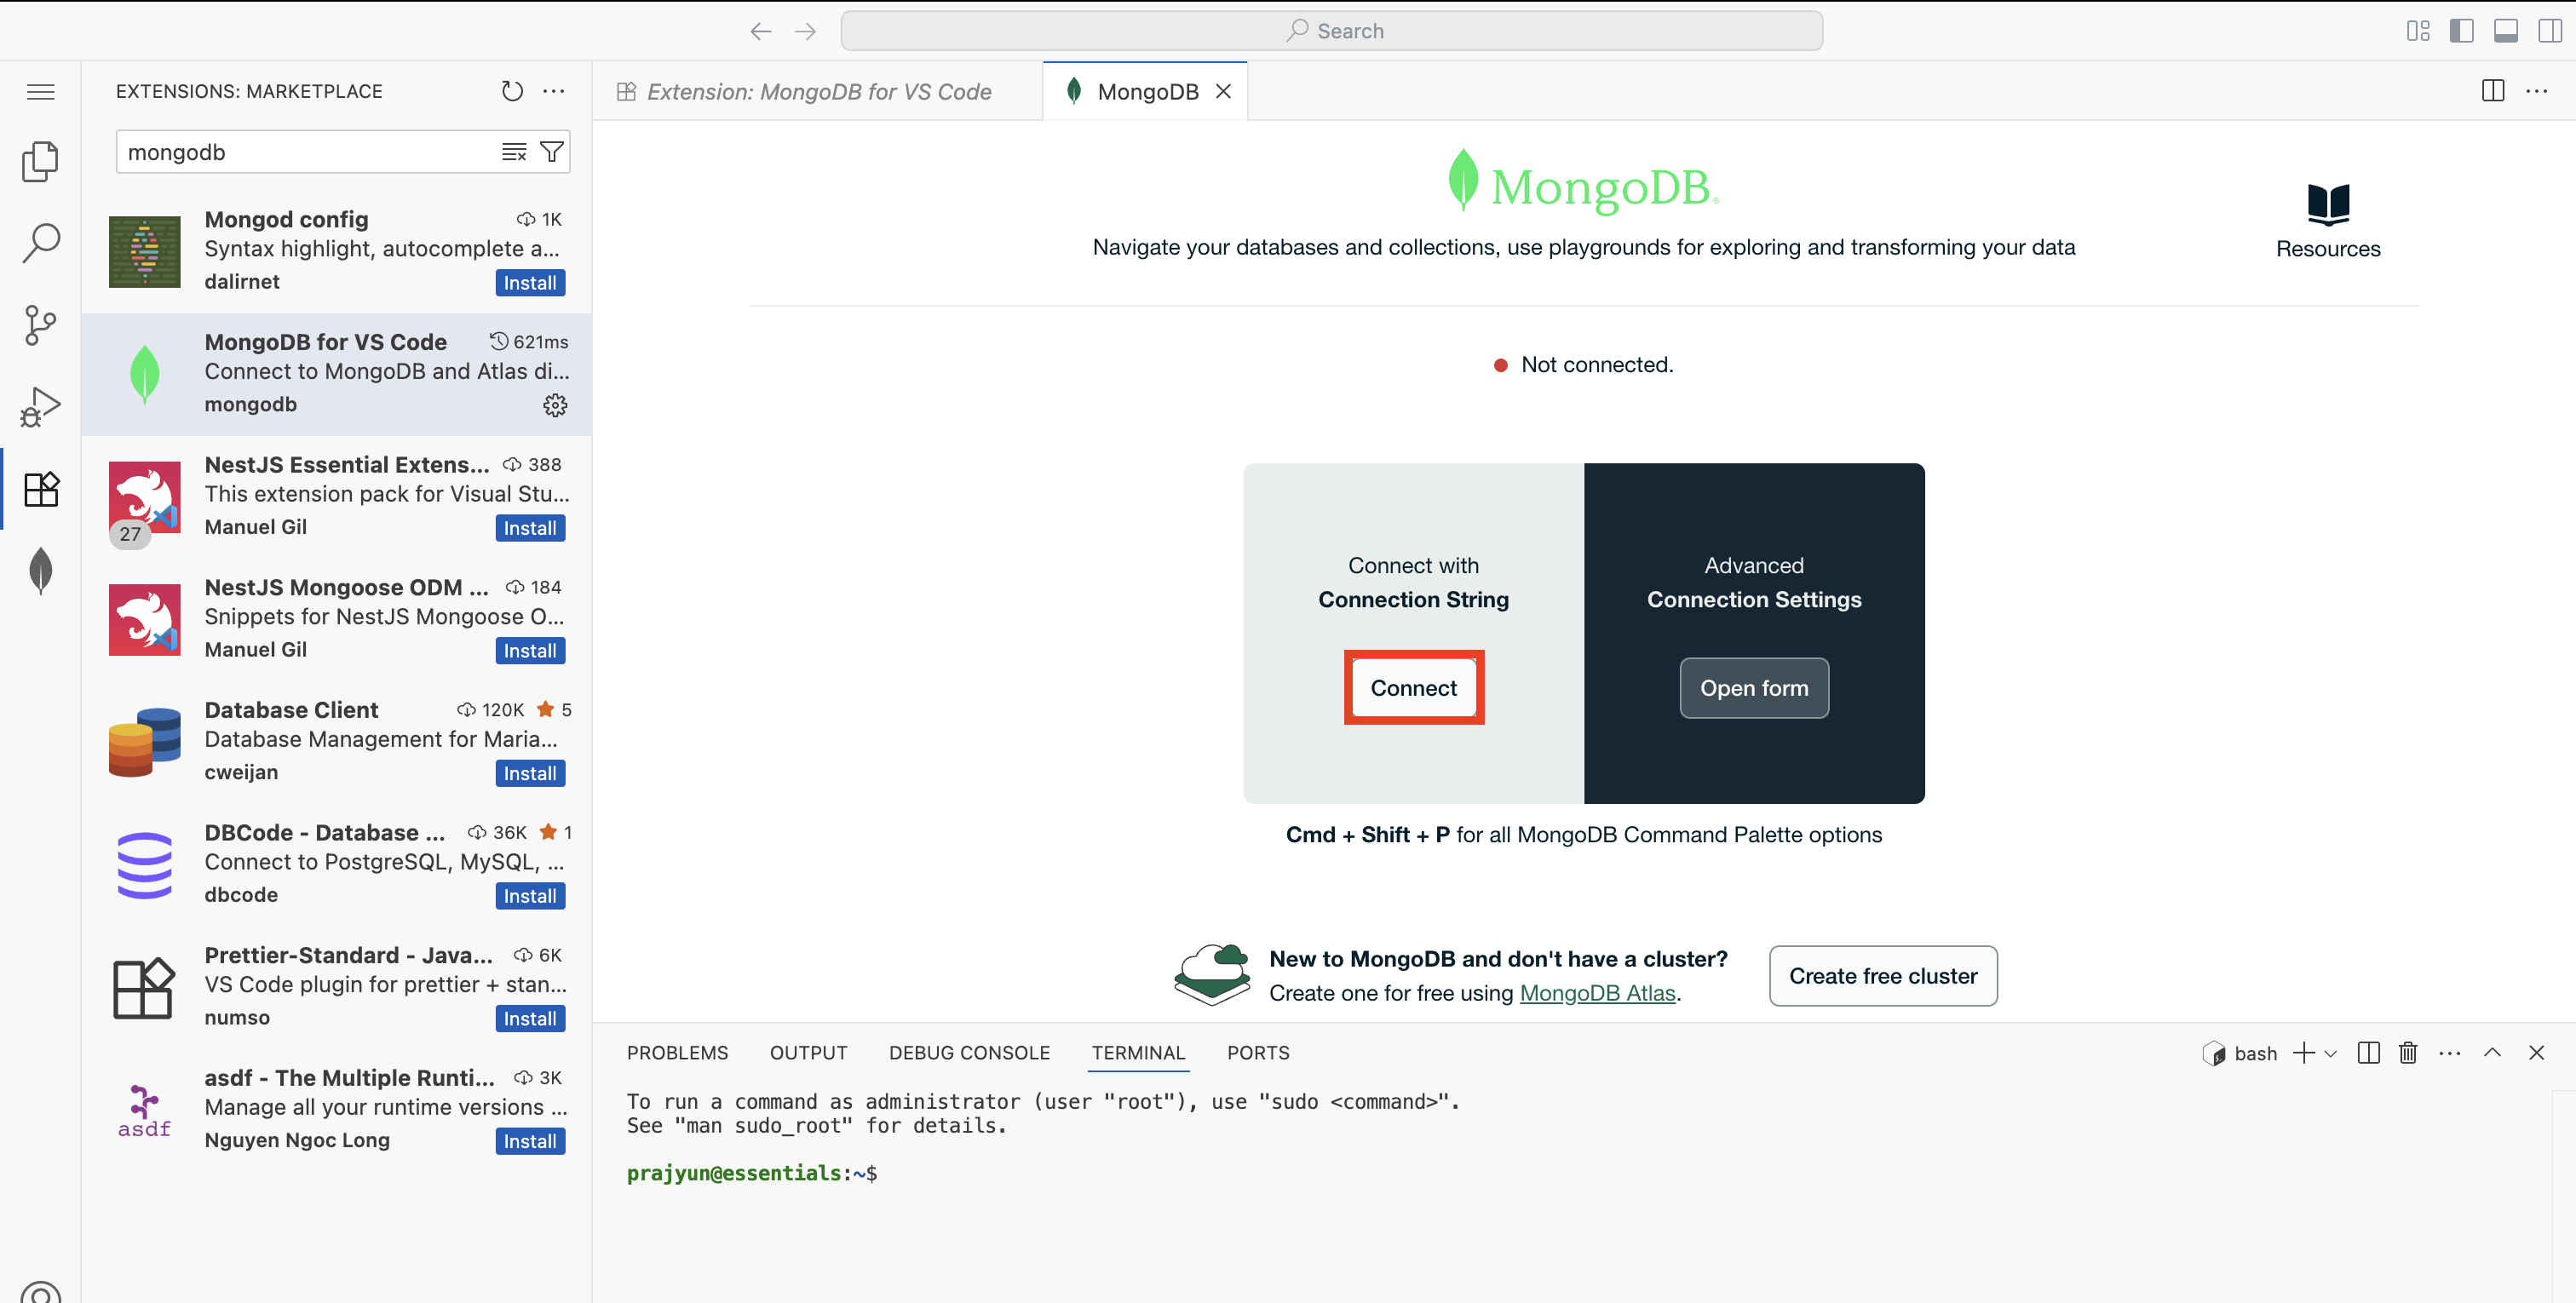Focus the terminal prompt prajyun@essentials

click(x=752, y=1173)
